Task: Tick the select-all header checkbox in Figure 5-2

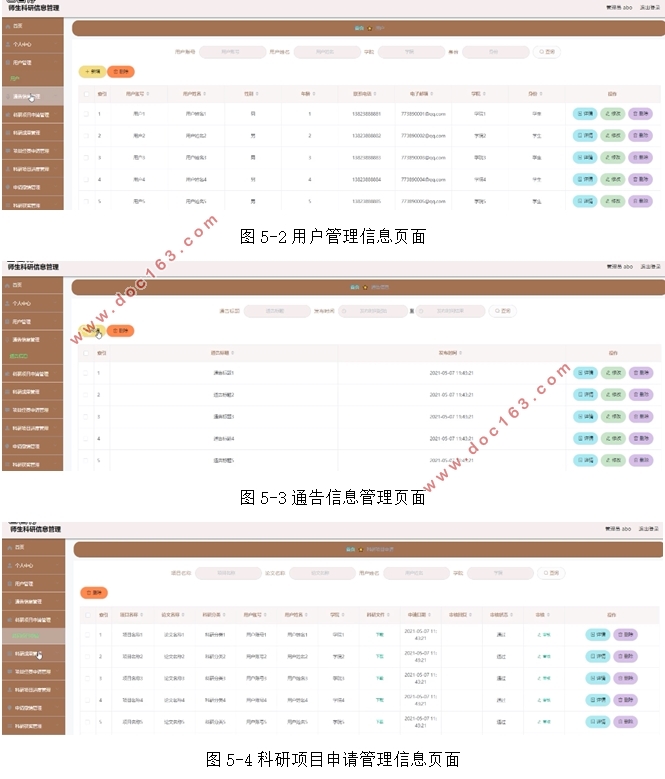Action: pos(86,94)
